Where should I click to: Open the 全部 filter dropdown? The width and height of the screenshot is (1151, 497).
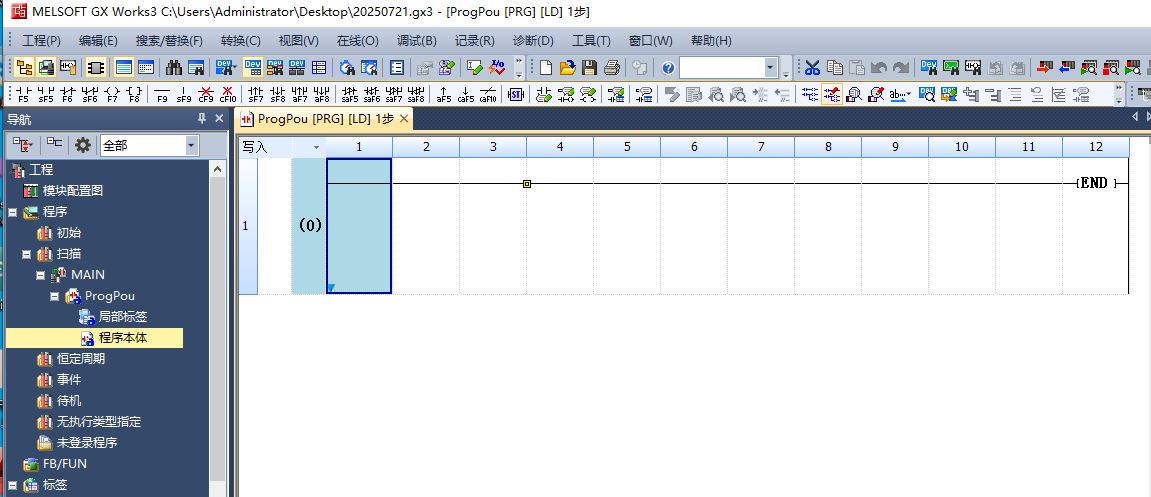tap(191, 146)
